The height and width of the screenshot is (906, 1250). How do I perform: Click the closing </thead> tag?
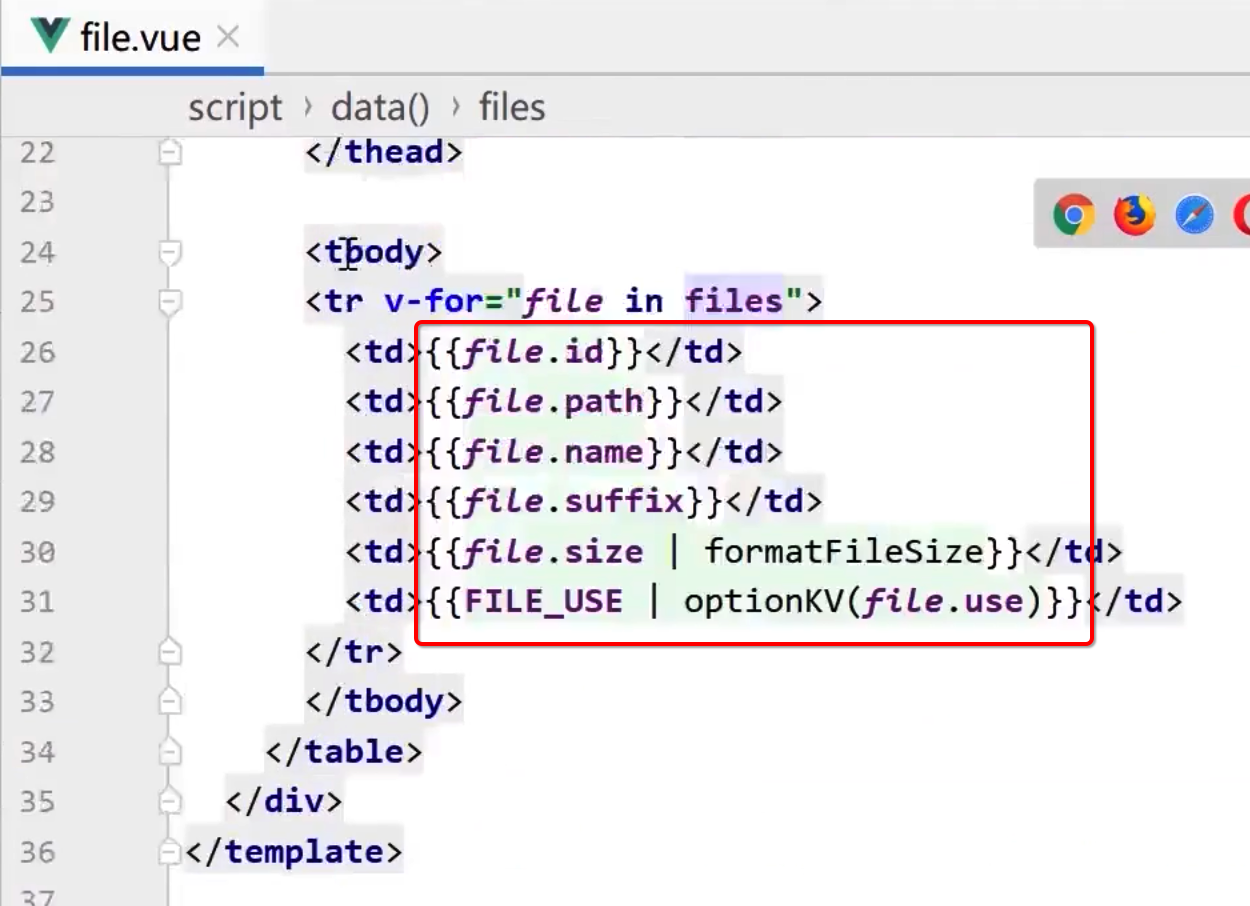[x=384, y=153]
